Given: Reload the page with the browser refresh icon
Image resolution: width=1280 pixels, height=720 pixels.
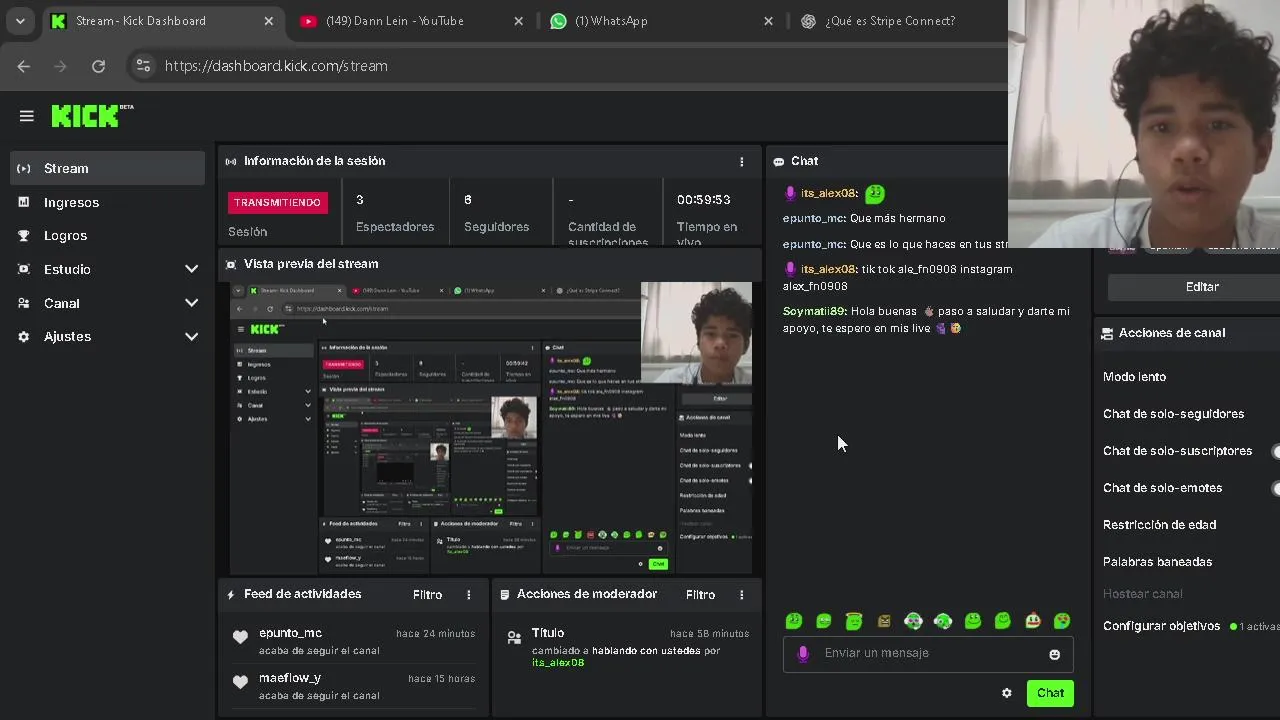Looking at the screenshot, I should pyautogui.click(x=98, y=66).
